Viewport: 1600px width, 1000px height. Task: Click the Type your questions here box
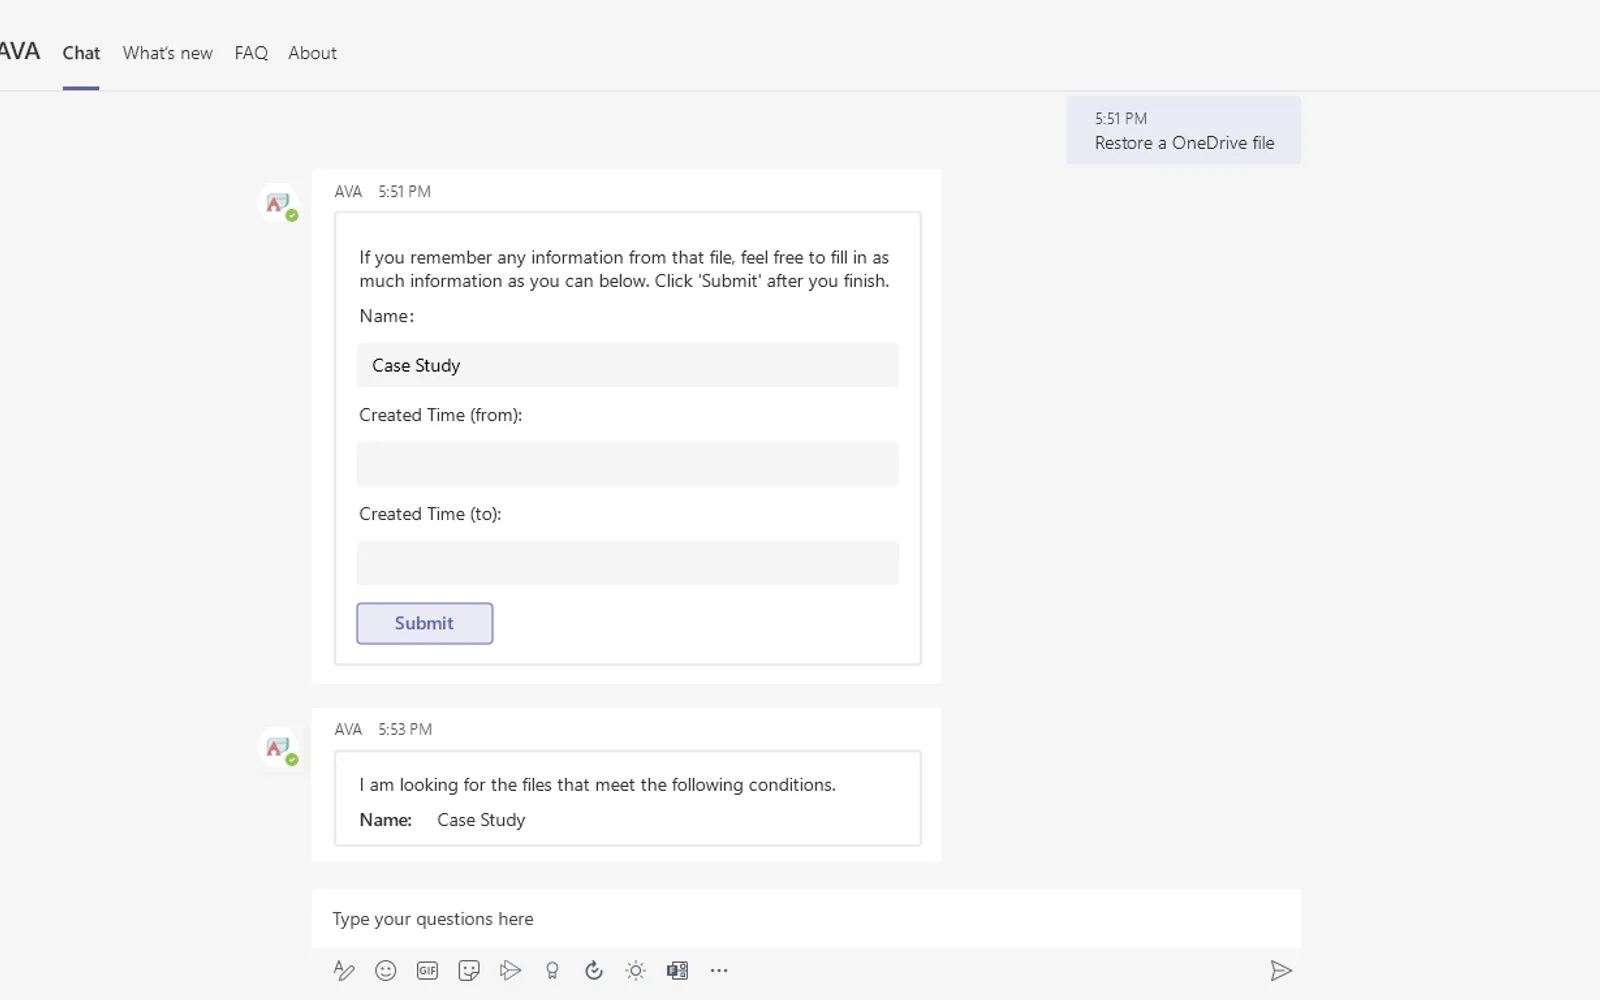(x=806, y=918)
